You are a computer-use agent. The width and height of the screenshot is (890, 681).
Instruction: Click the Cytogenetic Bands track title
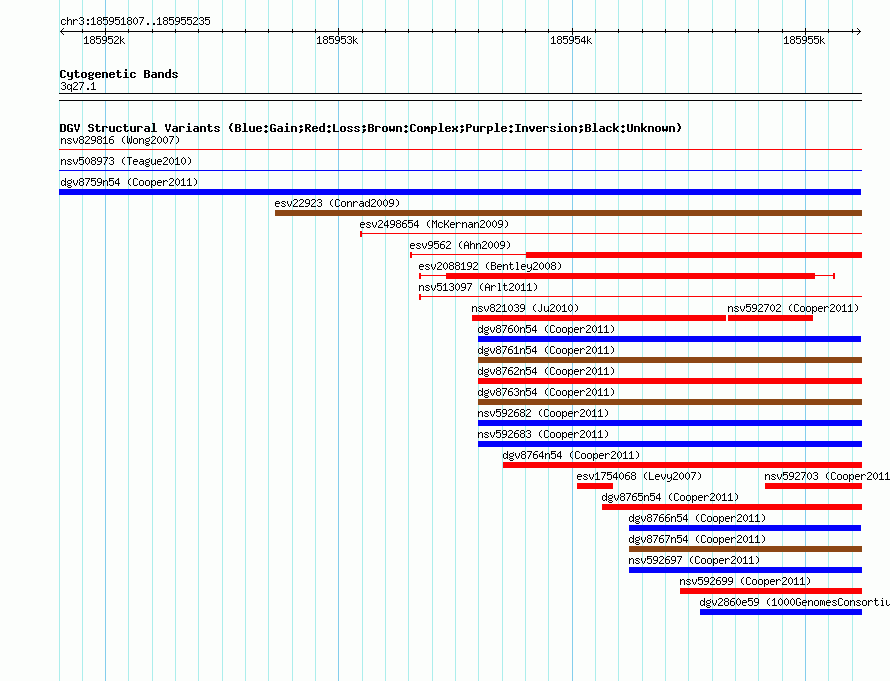(119, 74)
